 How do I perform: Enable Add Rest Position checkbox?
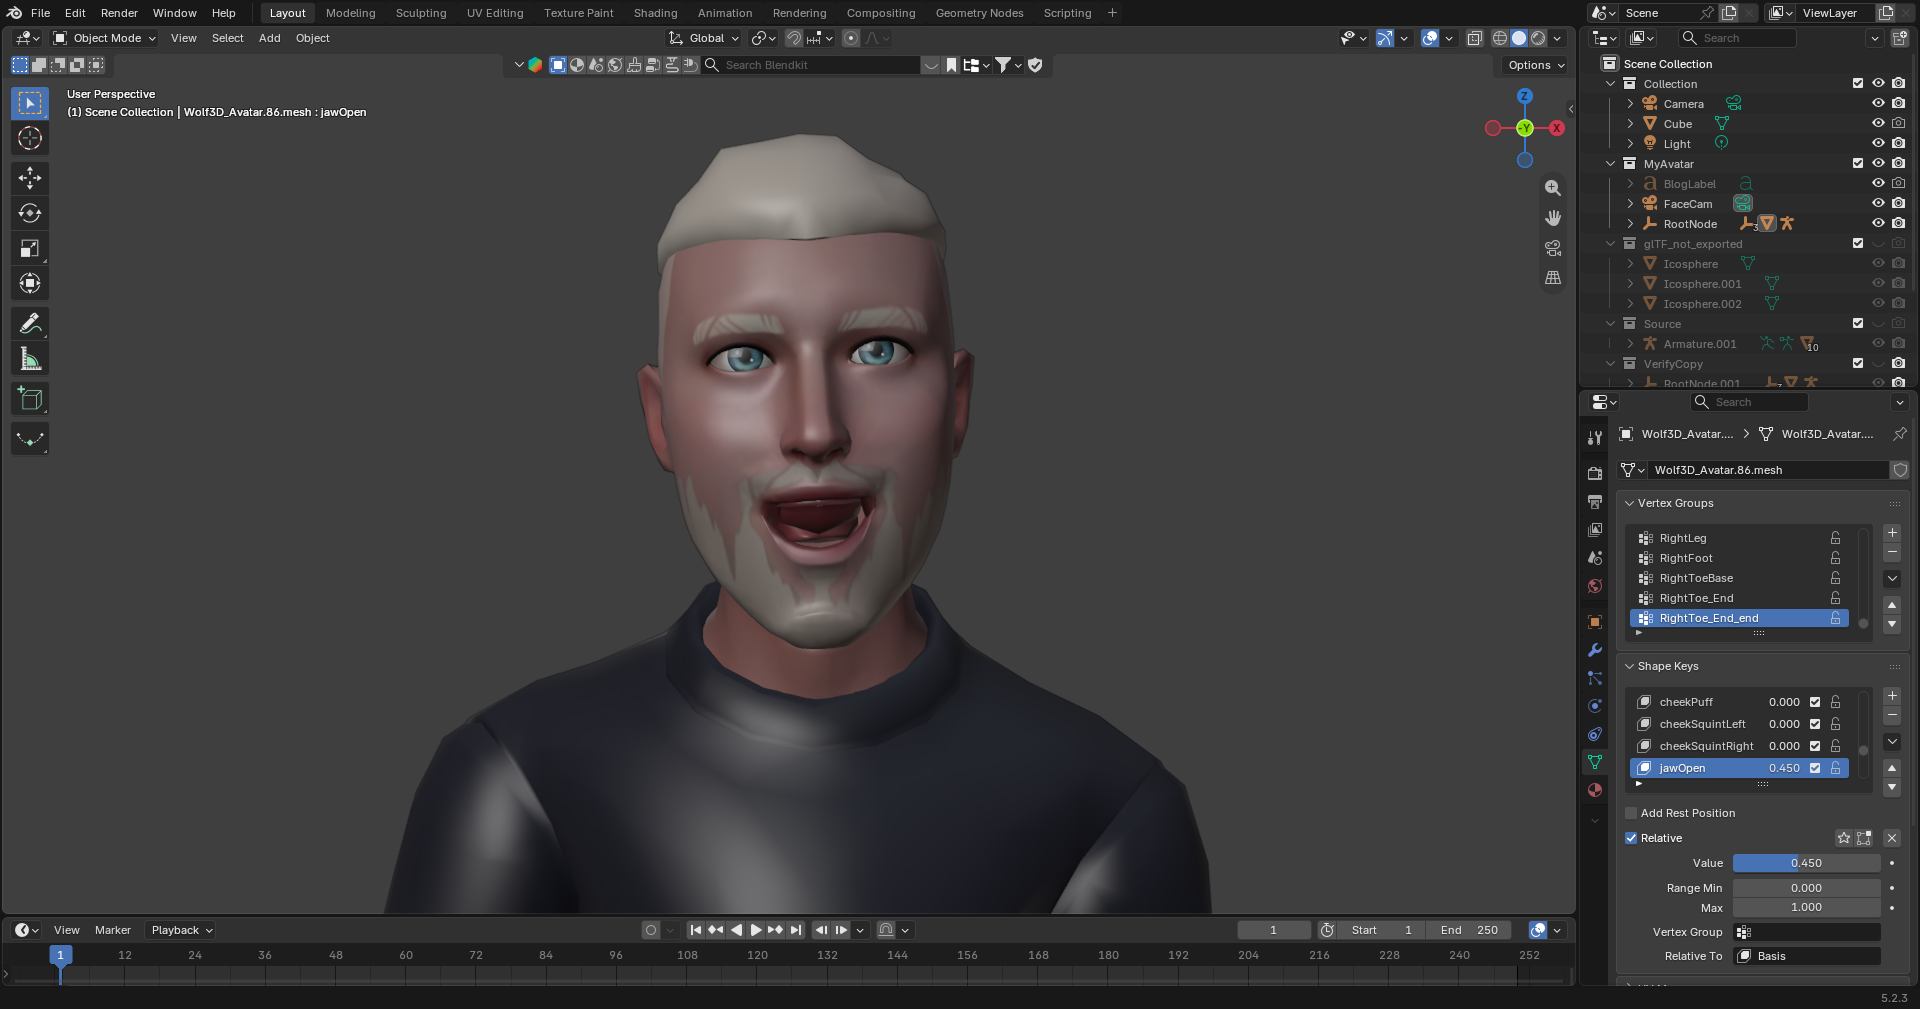coord(1631,813)
